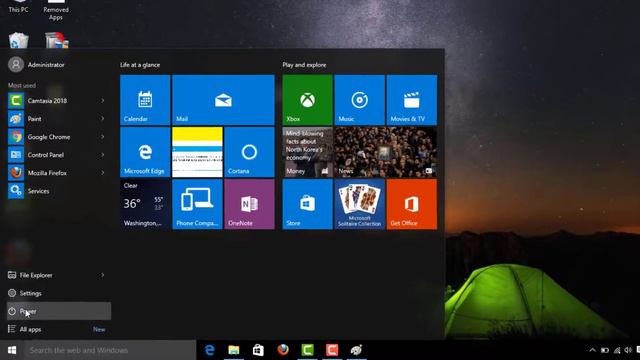Screen dimensions: 640x360
Task: Click the network tray icon
Action: 617,350
